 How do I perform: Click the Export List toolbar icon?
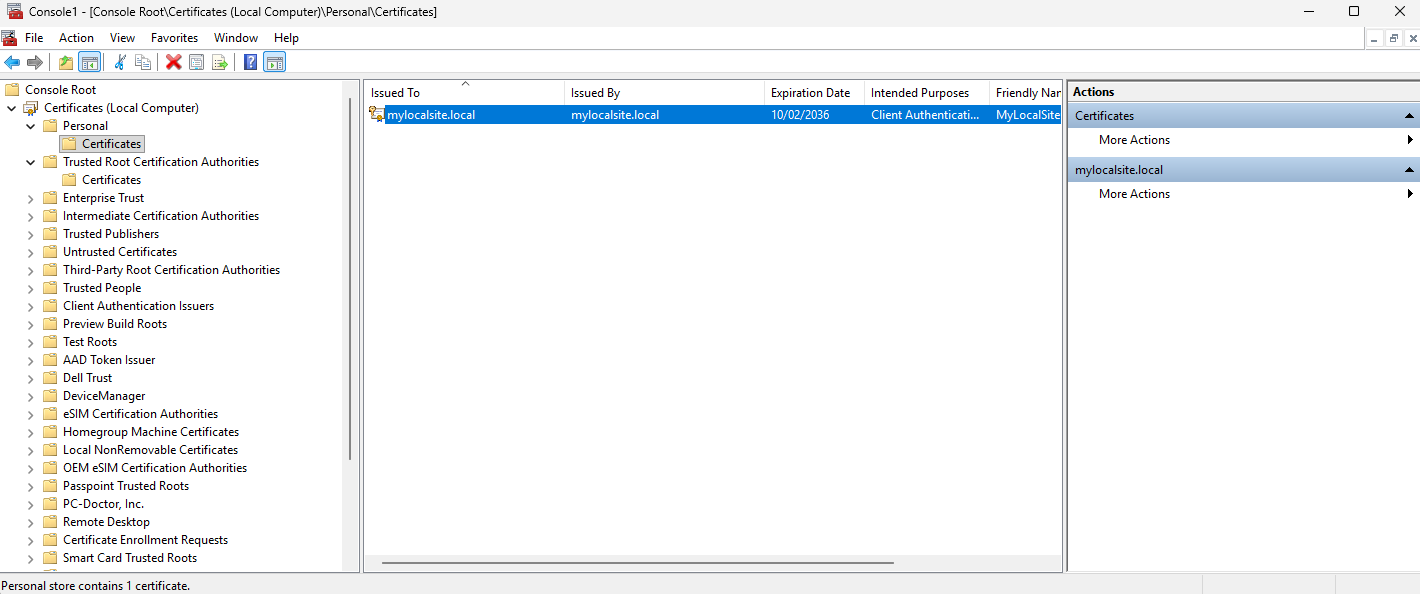220,62
